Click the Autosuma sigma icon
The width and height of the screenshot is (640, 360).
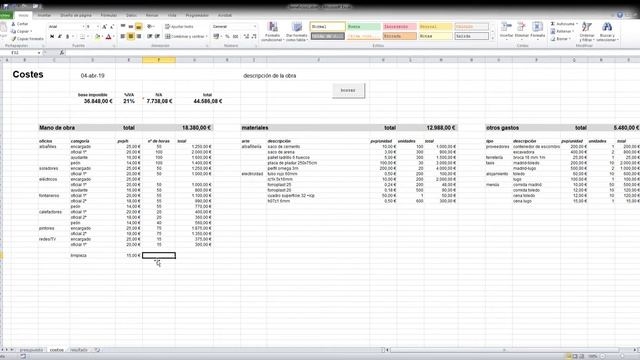pos(553,24)
